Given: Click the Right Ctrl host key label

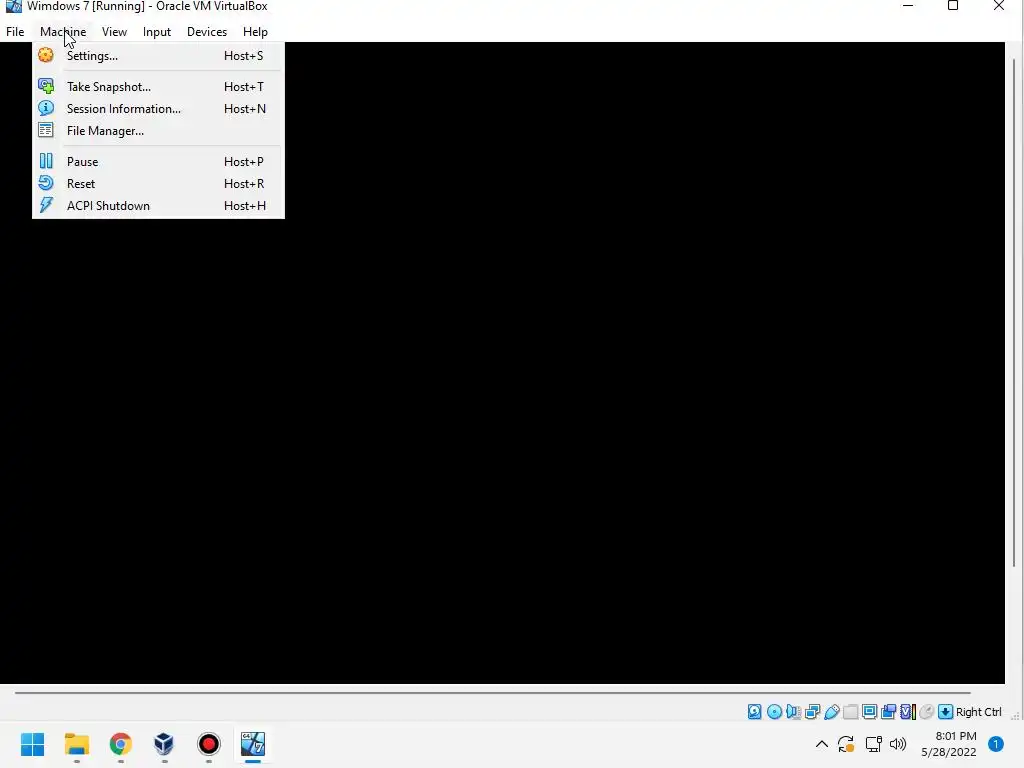Looking at the screenshot, I should point(978,712).
